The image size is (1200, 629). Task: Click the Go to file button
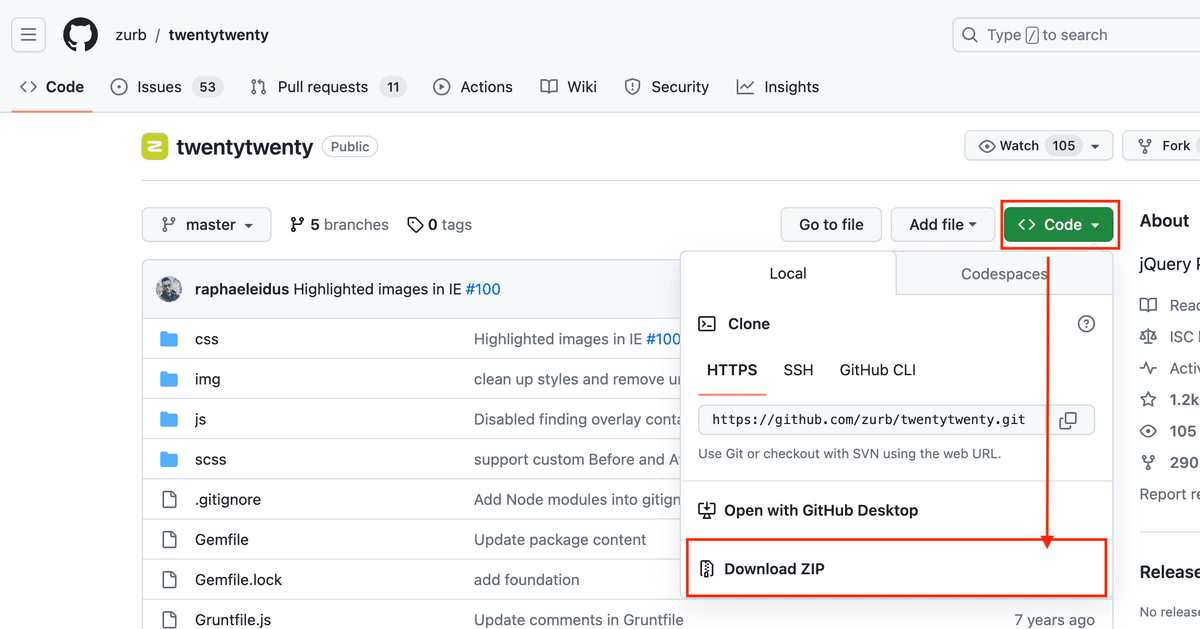click(831, 224)
